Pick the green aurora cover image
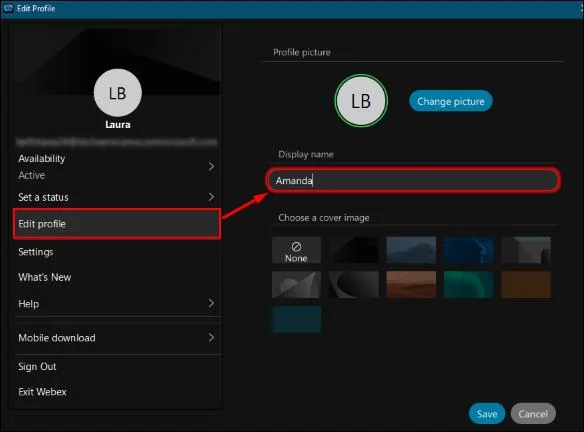 pos(468,285)
